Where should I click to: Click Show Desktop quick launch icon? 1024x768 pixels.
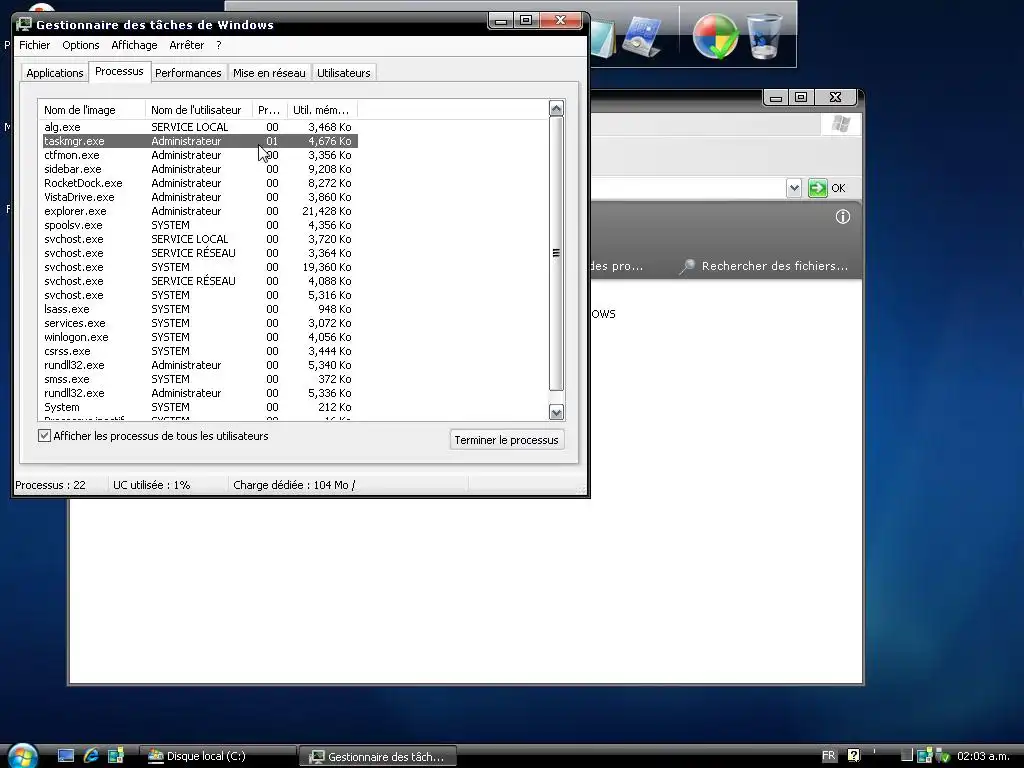click(66, 756)
